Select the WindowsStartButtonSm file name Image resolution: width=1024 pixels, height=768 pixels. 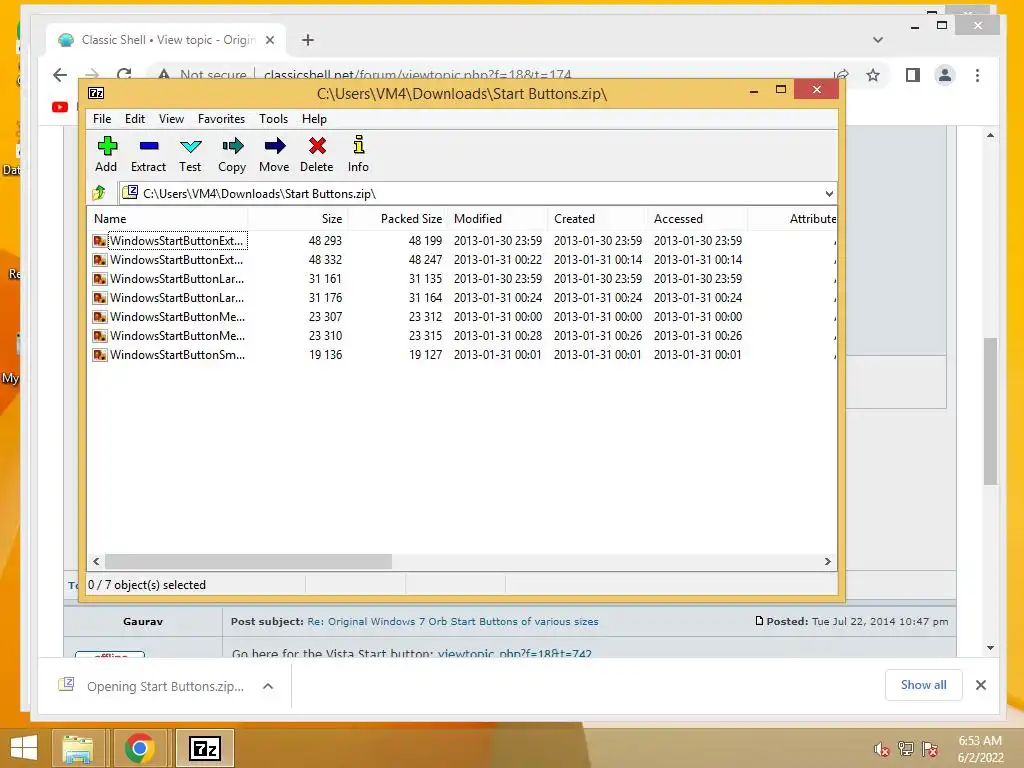pos(178,355)
